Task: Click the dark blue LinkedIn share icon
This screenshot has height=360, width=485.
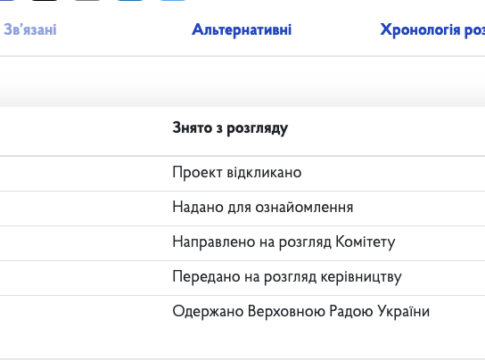Action: (x=130, y=0)
